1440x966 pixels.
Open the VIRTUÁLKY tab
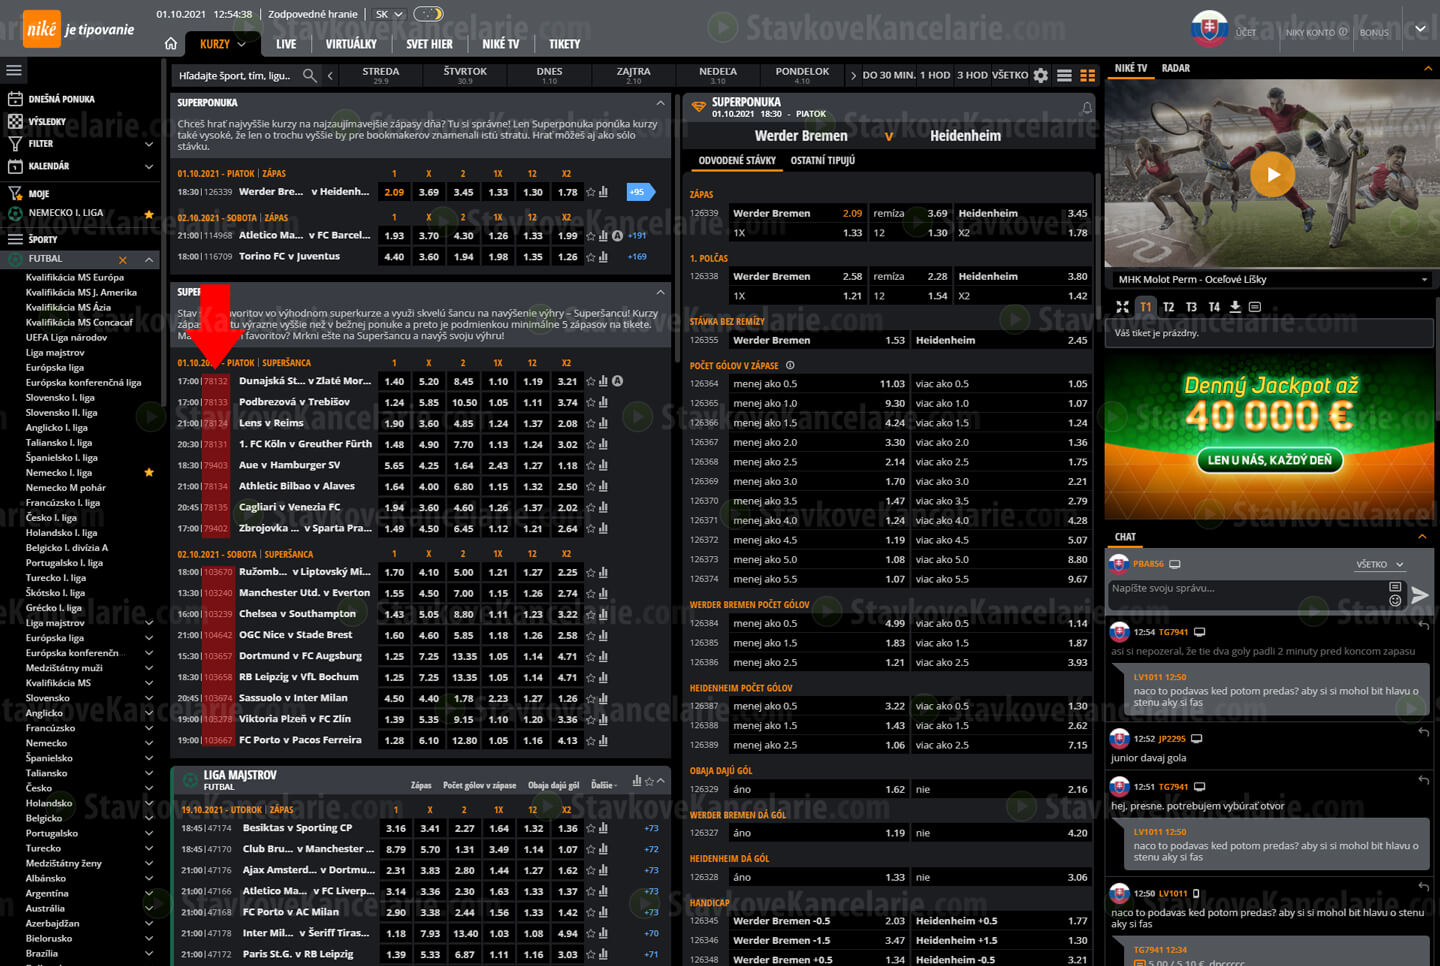tap(351, 44)
